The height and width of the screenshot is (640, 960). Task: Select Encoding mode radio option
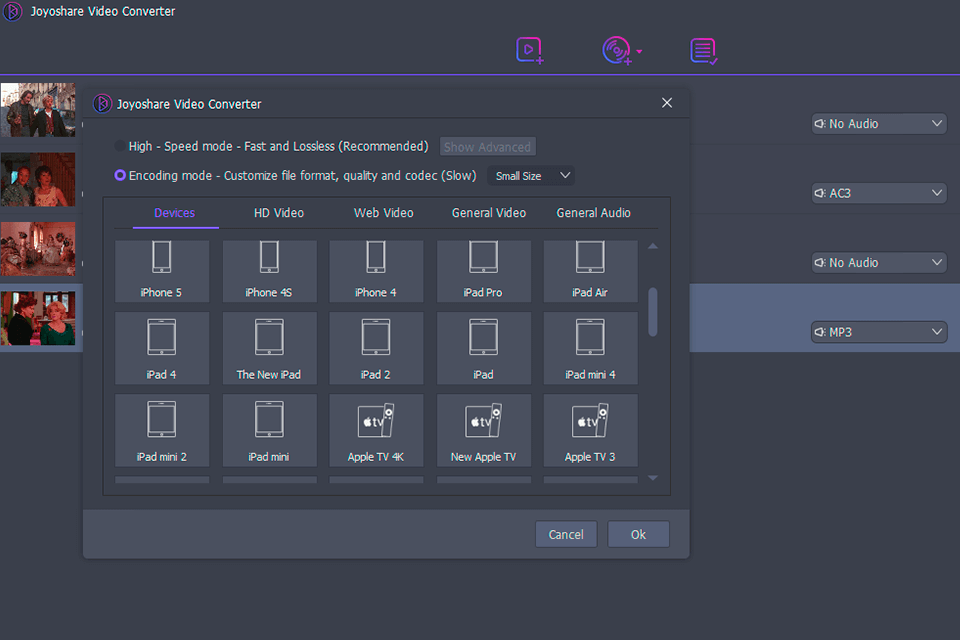click(121, 175)
